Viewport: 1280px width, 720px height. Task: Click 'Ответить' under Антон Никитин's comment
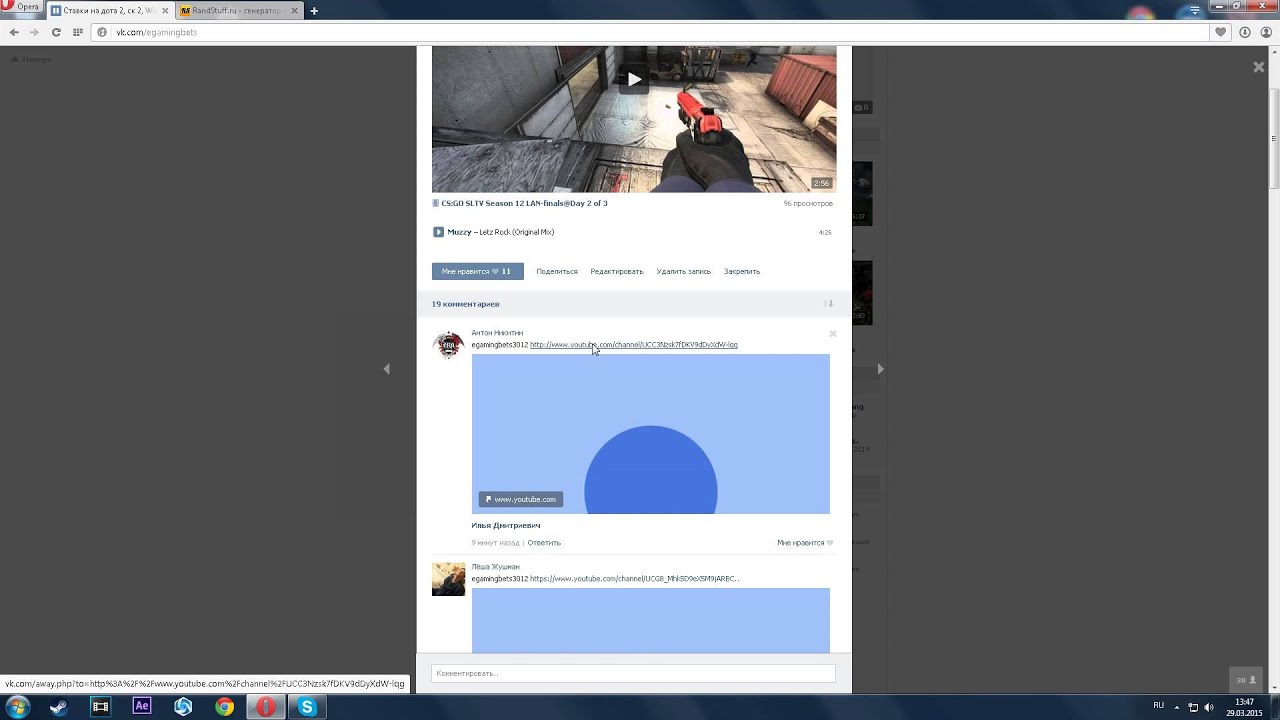coord(544,543)
